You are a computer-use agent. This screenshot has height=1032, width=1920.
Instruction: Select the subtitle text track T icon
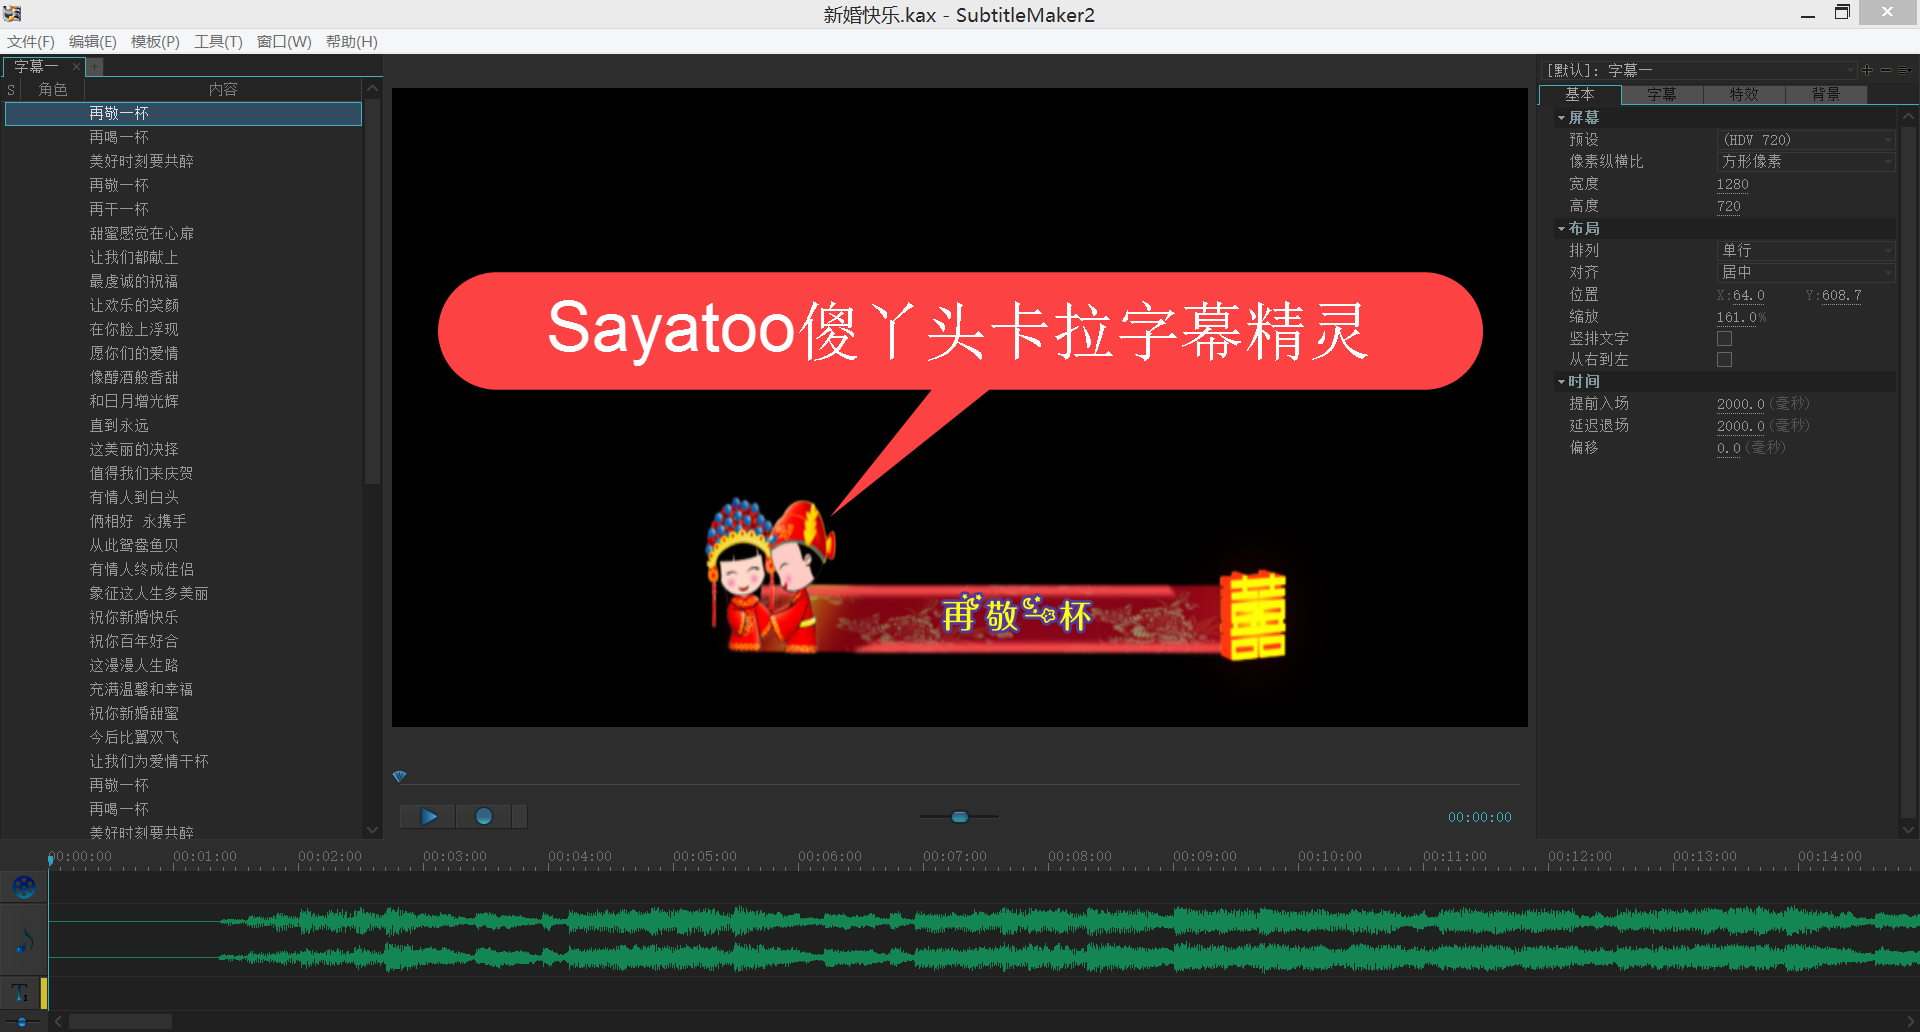tap(20, 993)
